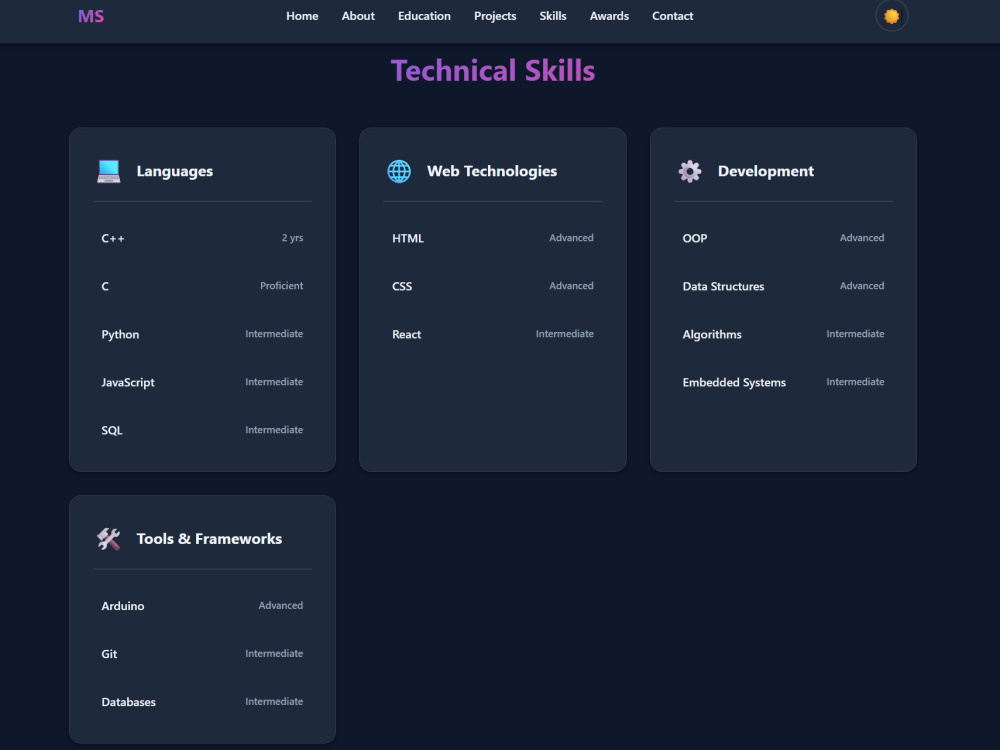Screen dimensions: 1000x750
Task: Click the Arduino skill entry
Action: tap(202, 606)
